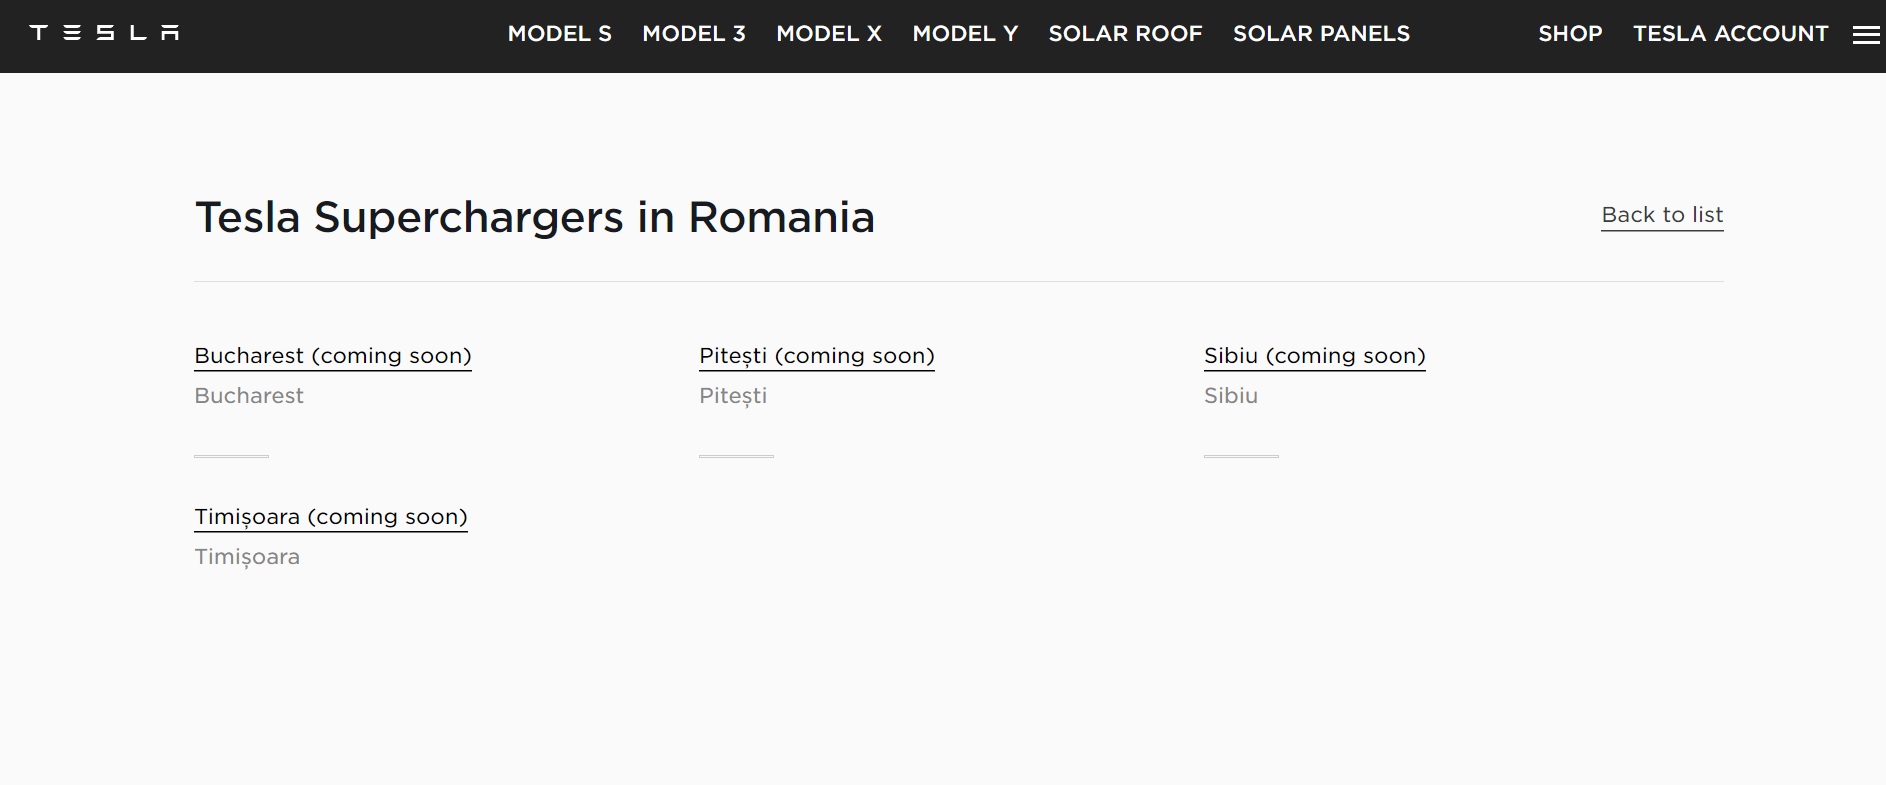This screenshot has height=785, width=1886.
Task: Click the gray Pitești city label
Action: (x=733, y=396)
